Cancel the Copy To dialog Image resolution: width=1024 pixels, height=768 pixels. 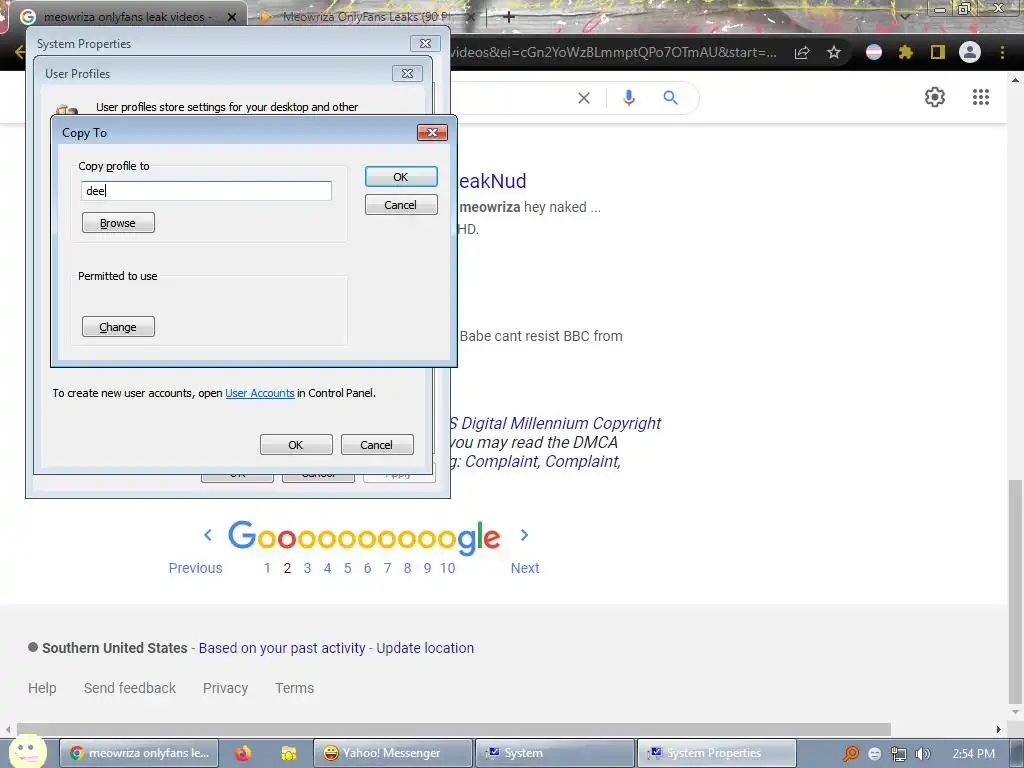coord(401,205)
